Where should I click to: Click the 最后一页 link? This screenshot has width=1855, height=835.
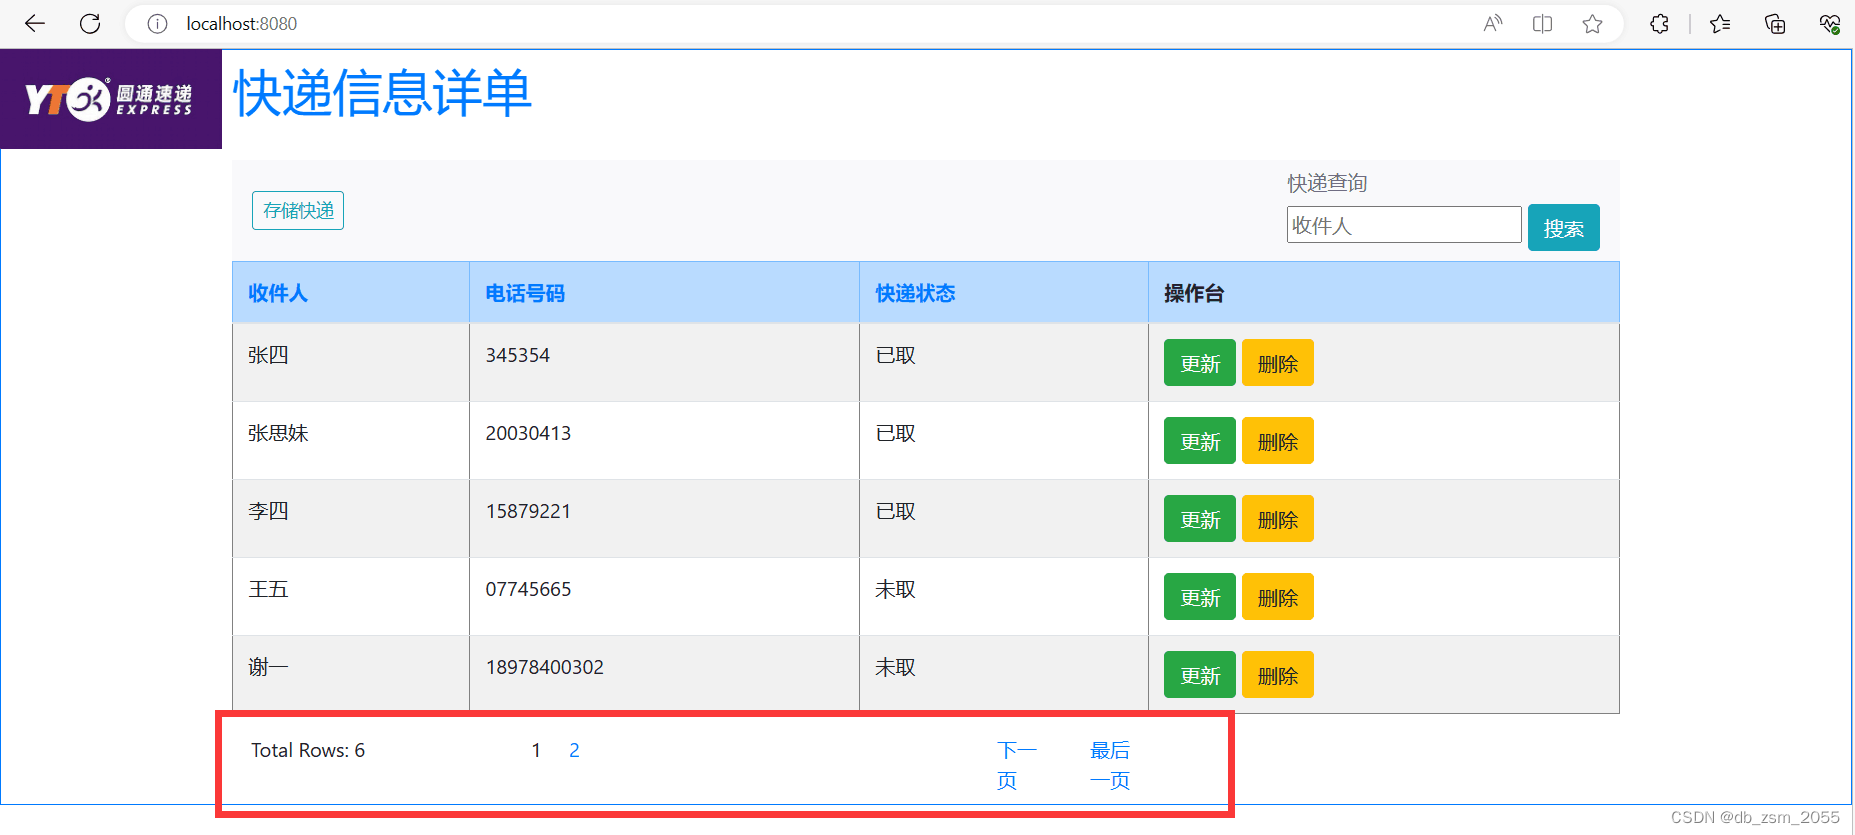1110,765
